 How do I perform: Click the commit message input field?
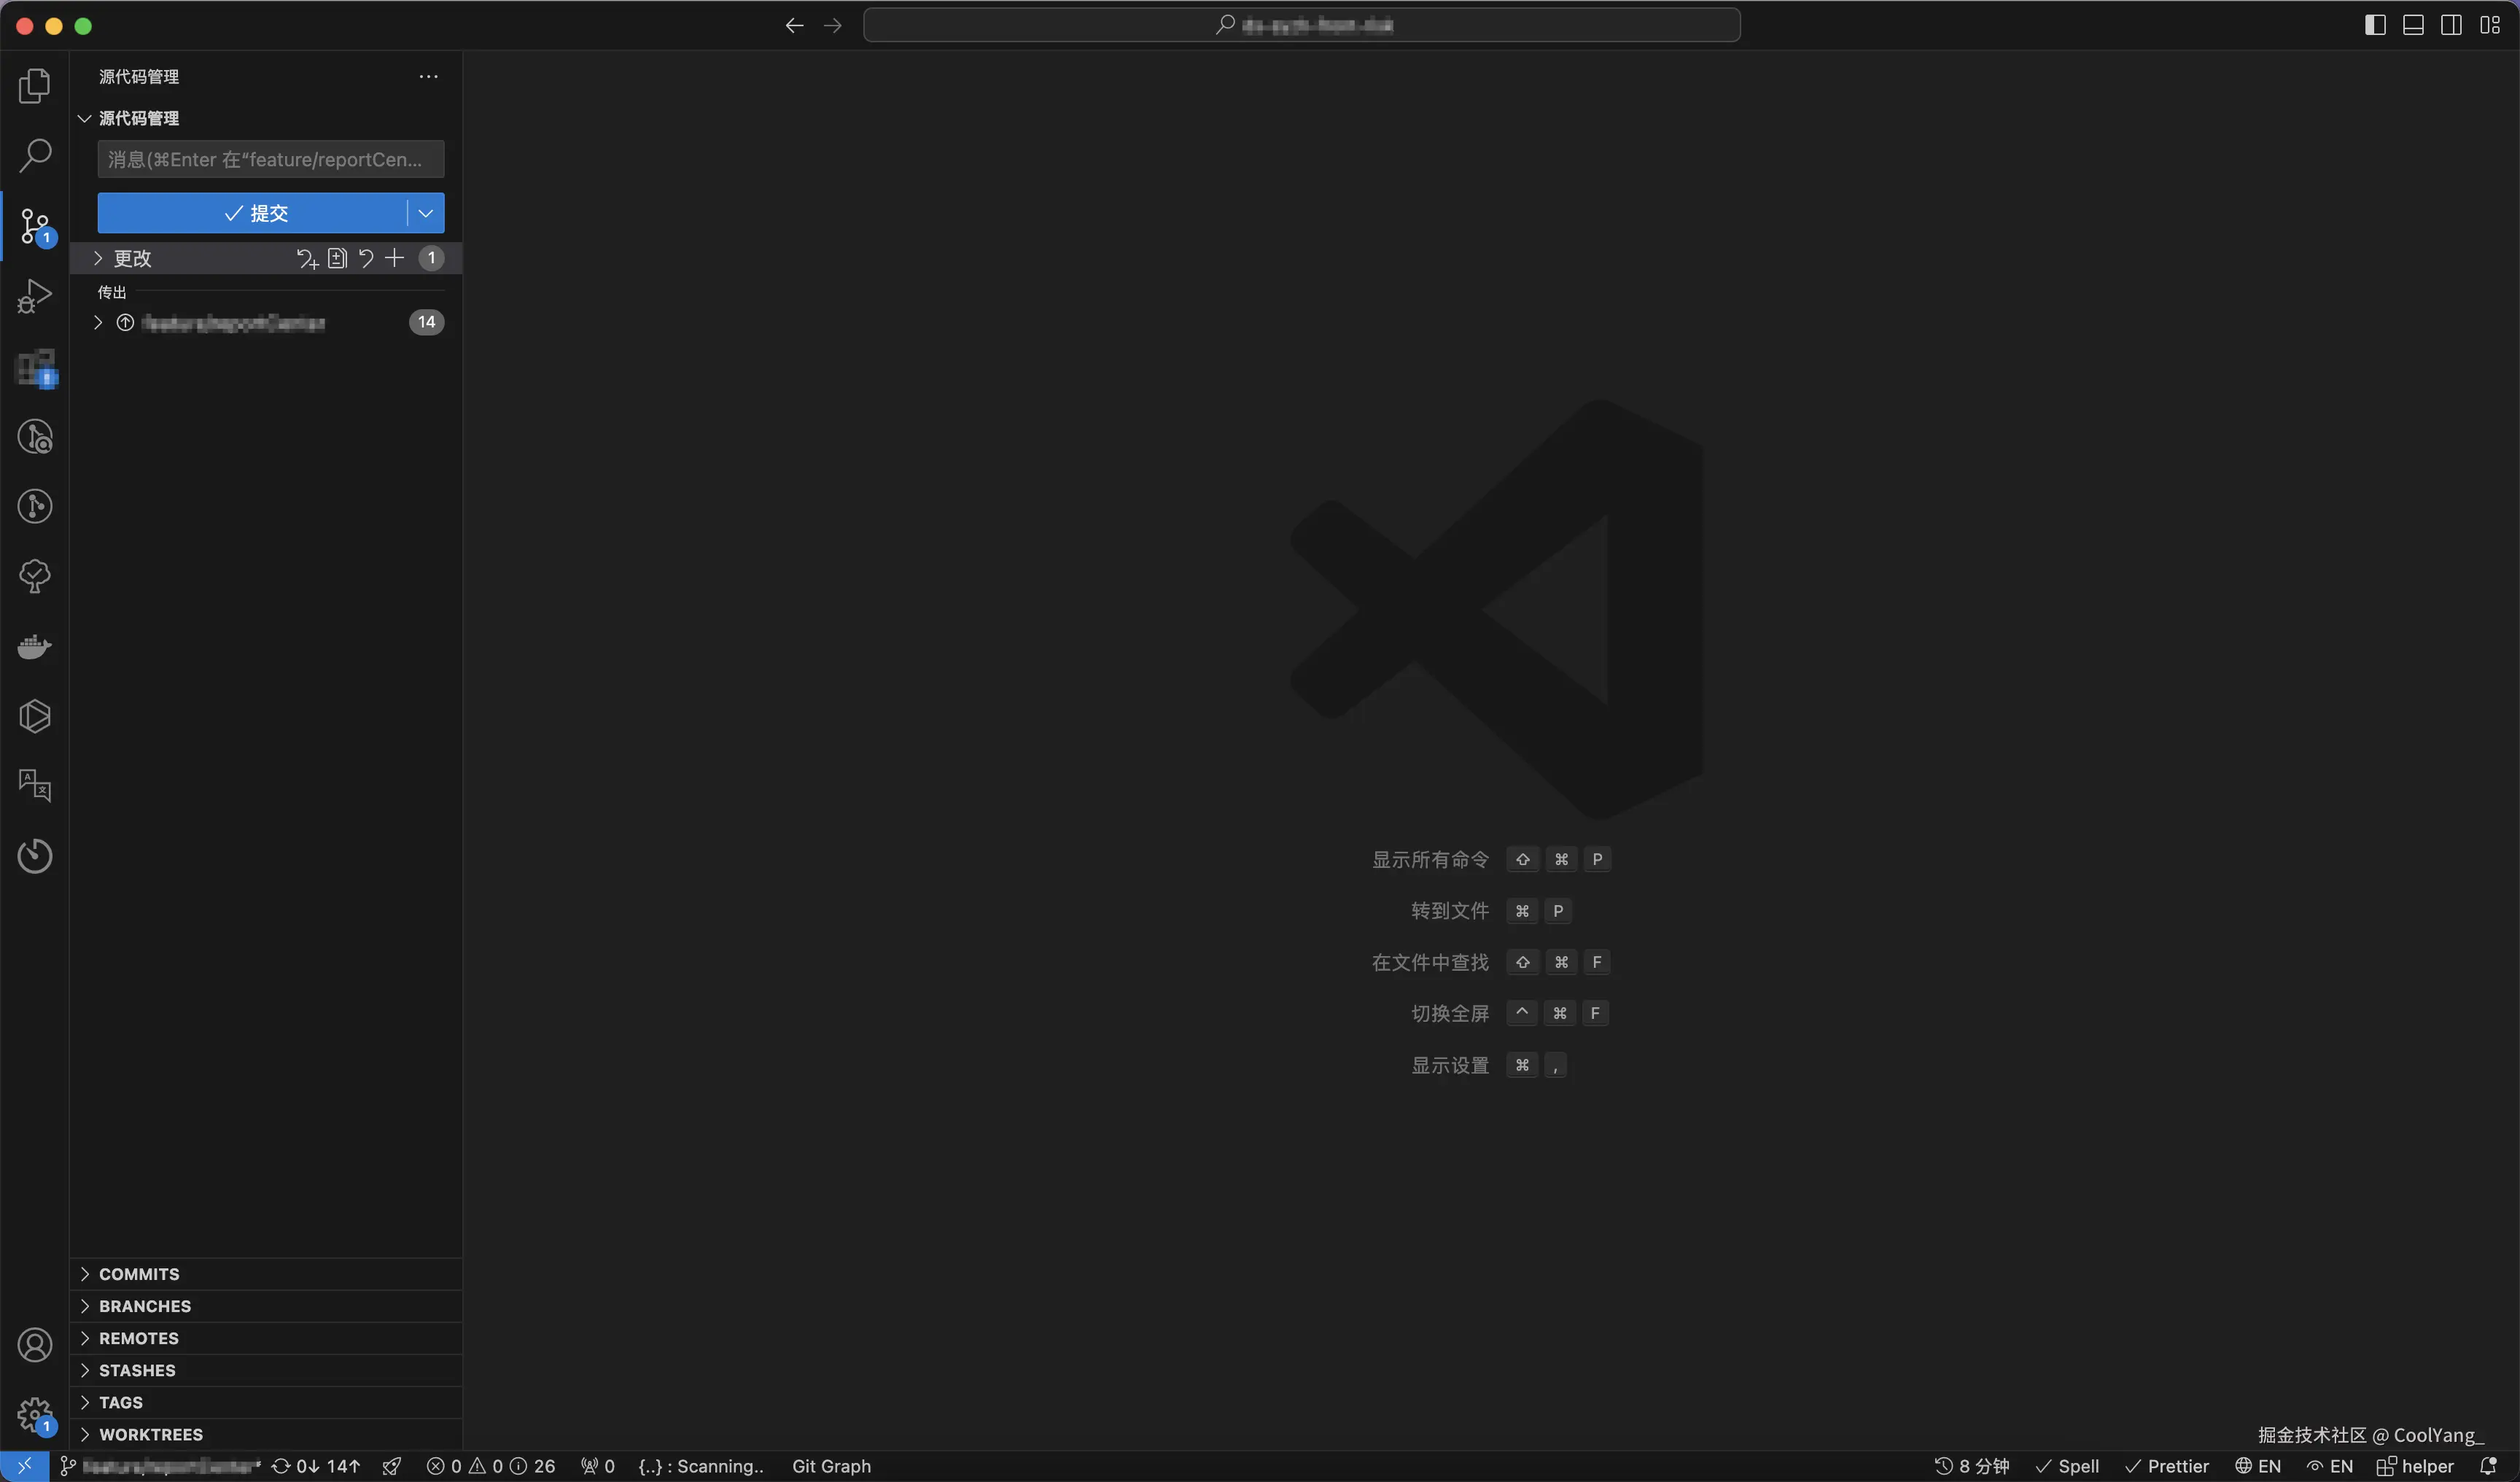point(270,160)
